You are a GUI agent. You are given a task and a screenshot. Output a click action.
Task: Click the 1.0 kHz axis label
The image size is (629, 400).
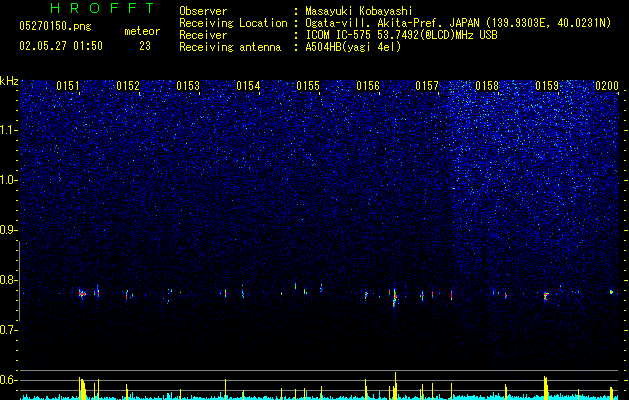pyautogui.click(x=8, y=180)
